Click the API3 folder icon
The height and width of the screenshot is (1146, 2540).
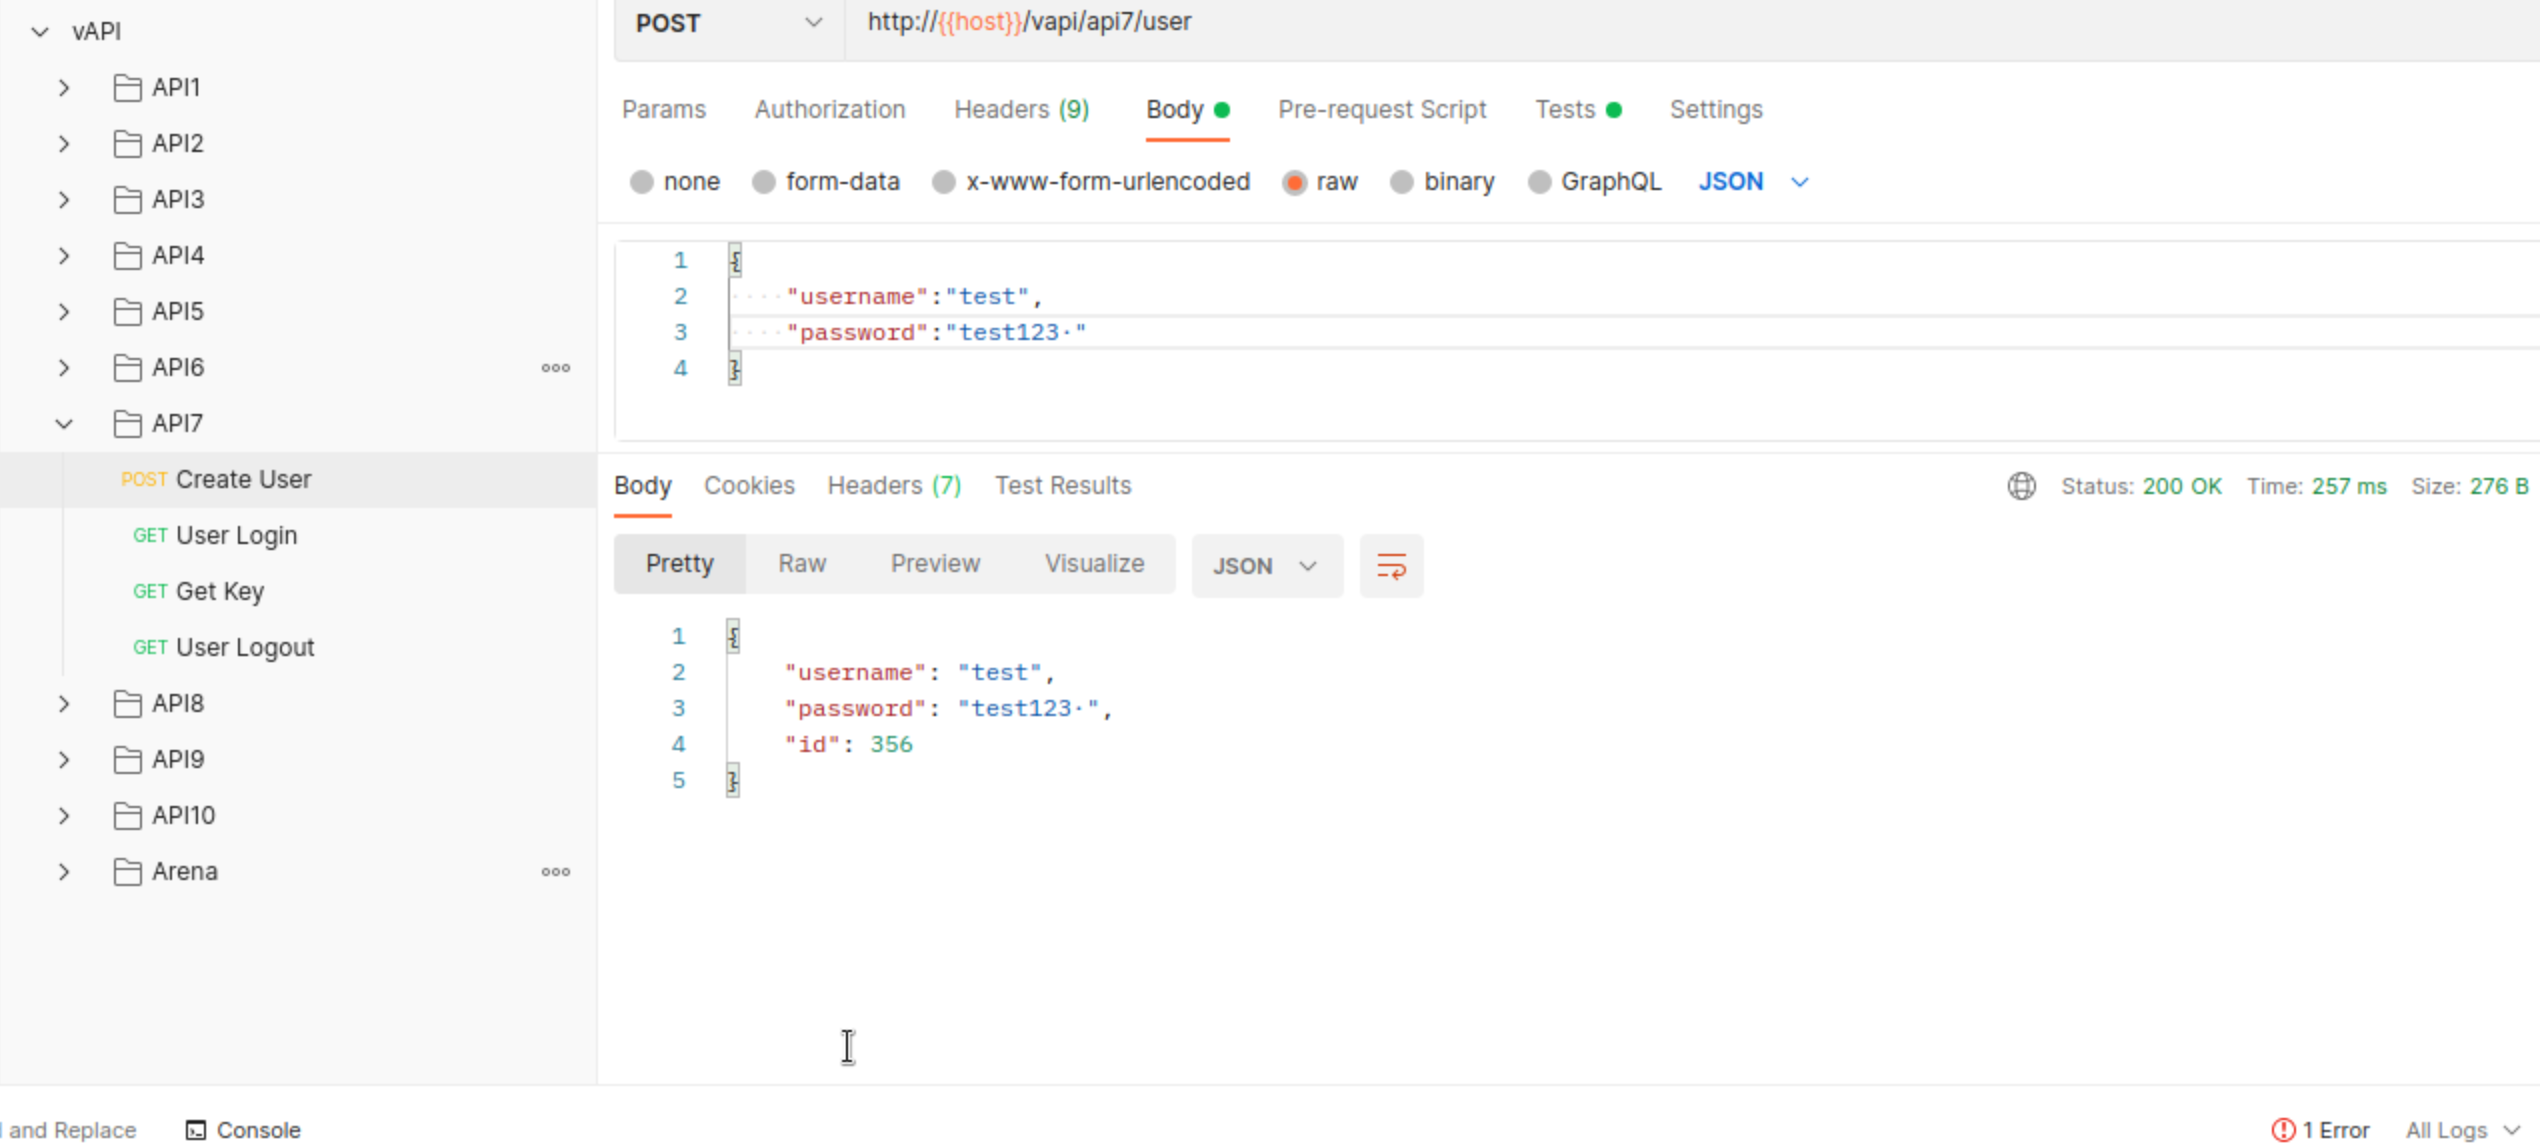point(127,200)
